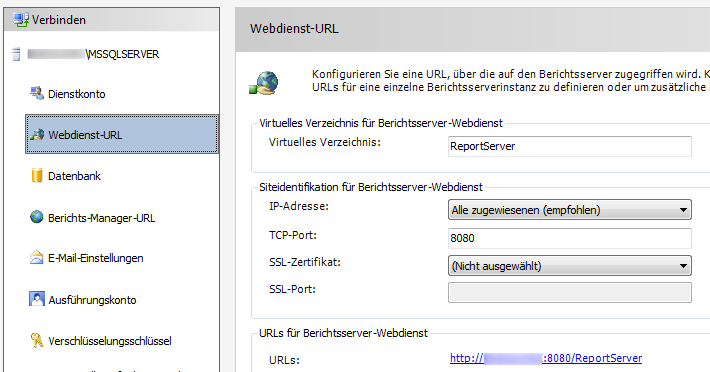Image resolution: width=710 pixels, height=372 pixels.
Task: Open the Dienstkonto page
Action: coord(77,94)
